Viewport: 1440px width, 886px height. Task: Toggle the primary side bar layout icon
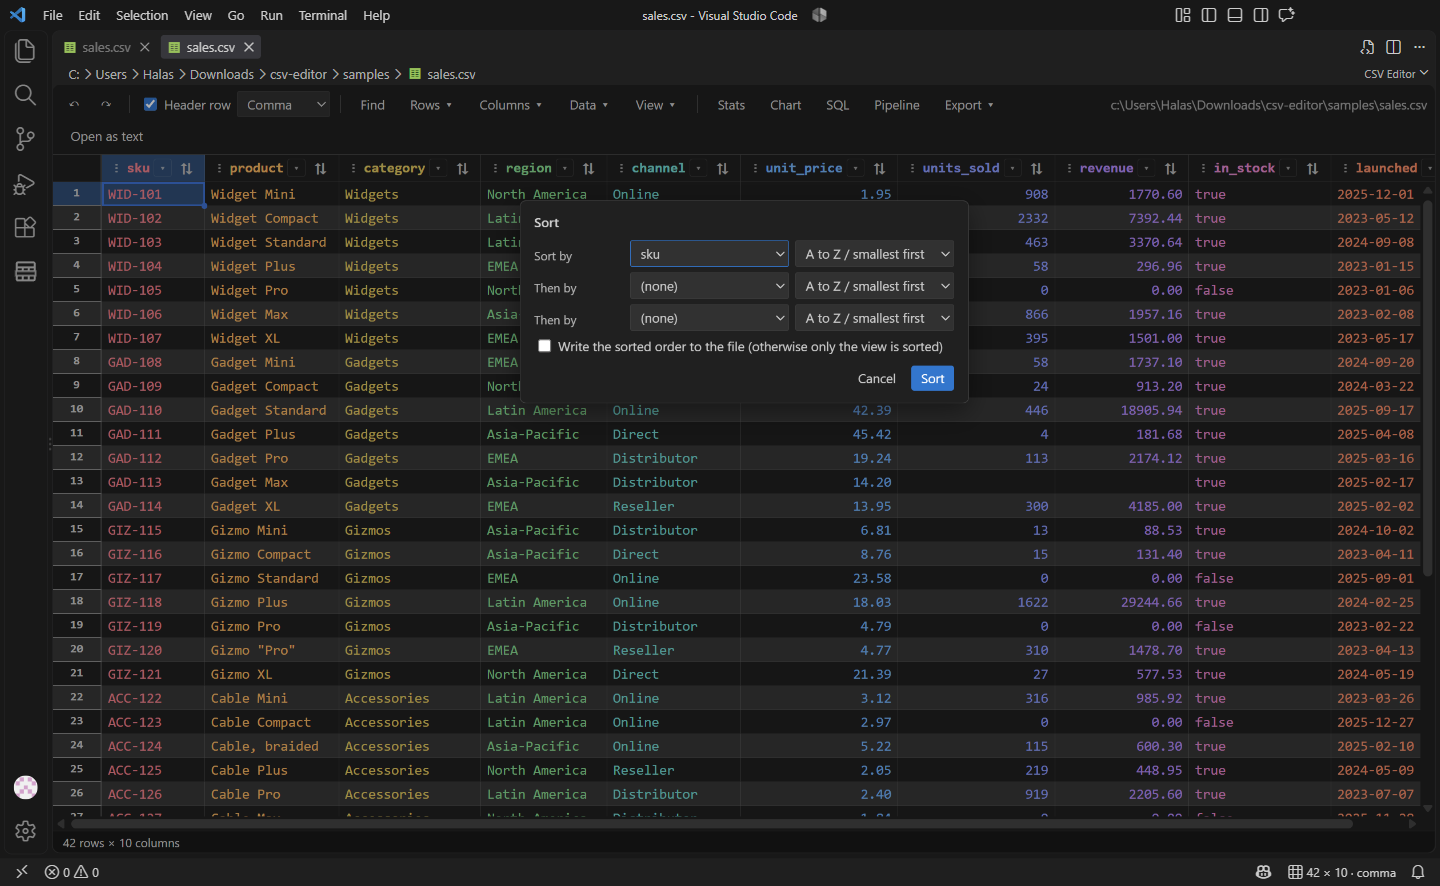1209,15
